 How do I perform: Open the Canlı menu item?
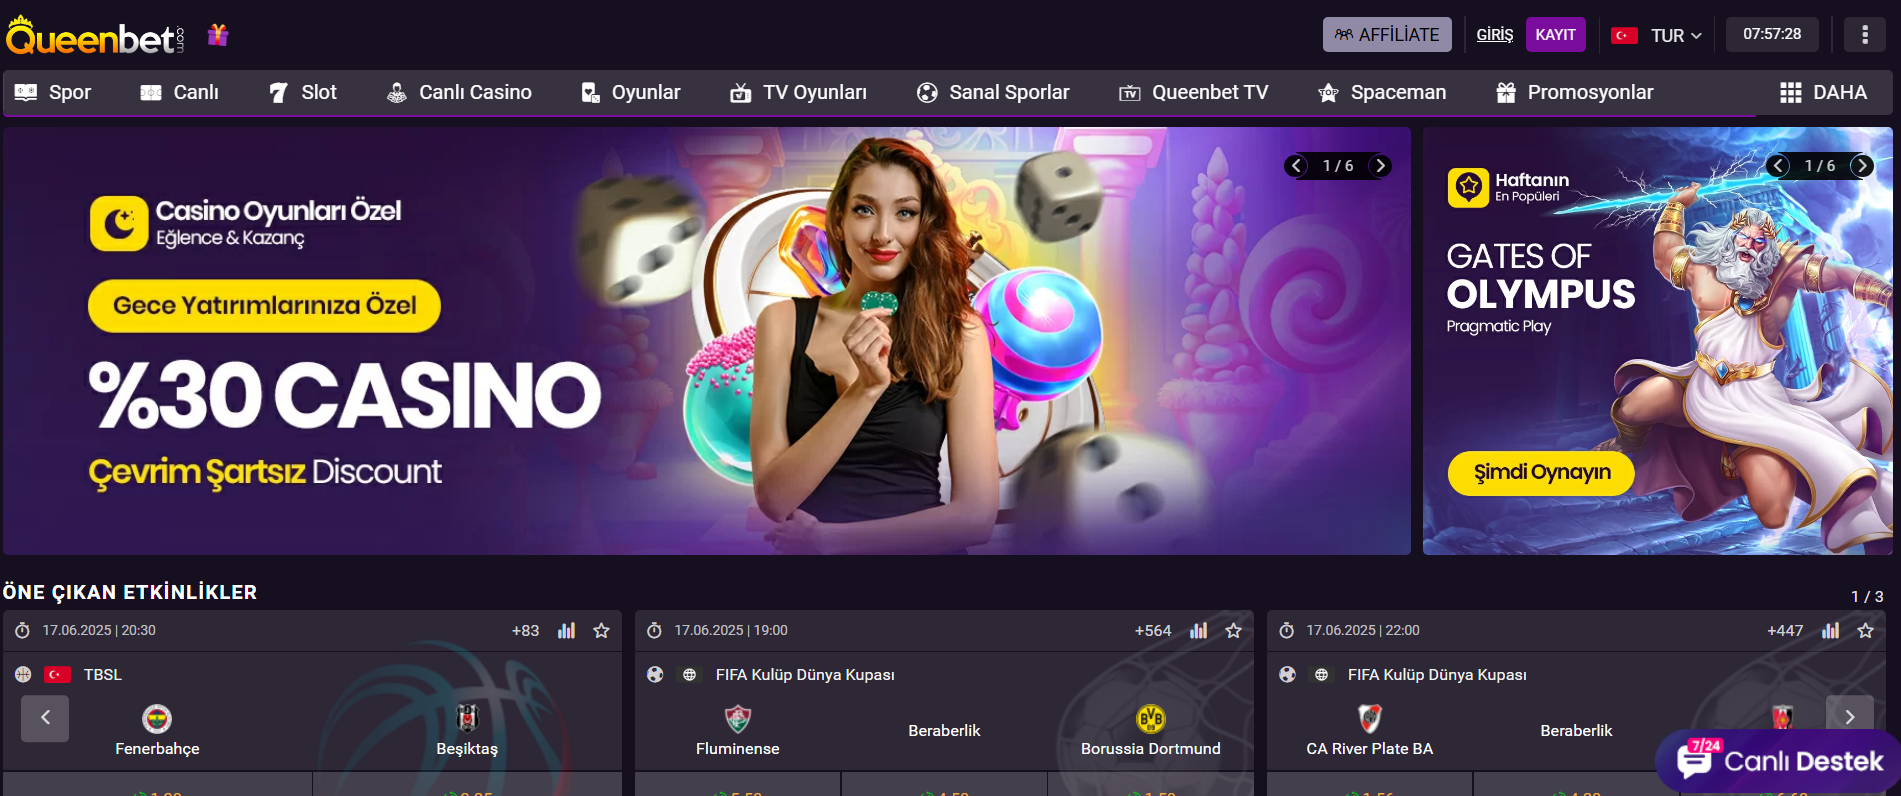tap(180, 93)
